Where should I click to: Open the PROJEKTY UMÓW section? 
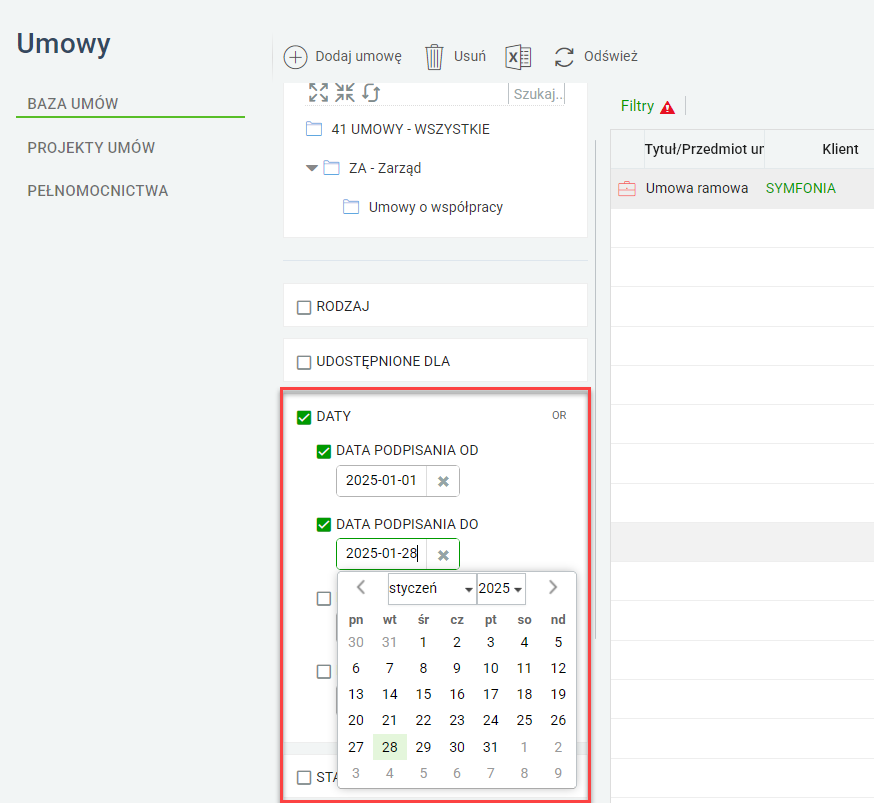[x=91, y=148]
